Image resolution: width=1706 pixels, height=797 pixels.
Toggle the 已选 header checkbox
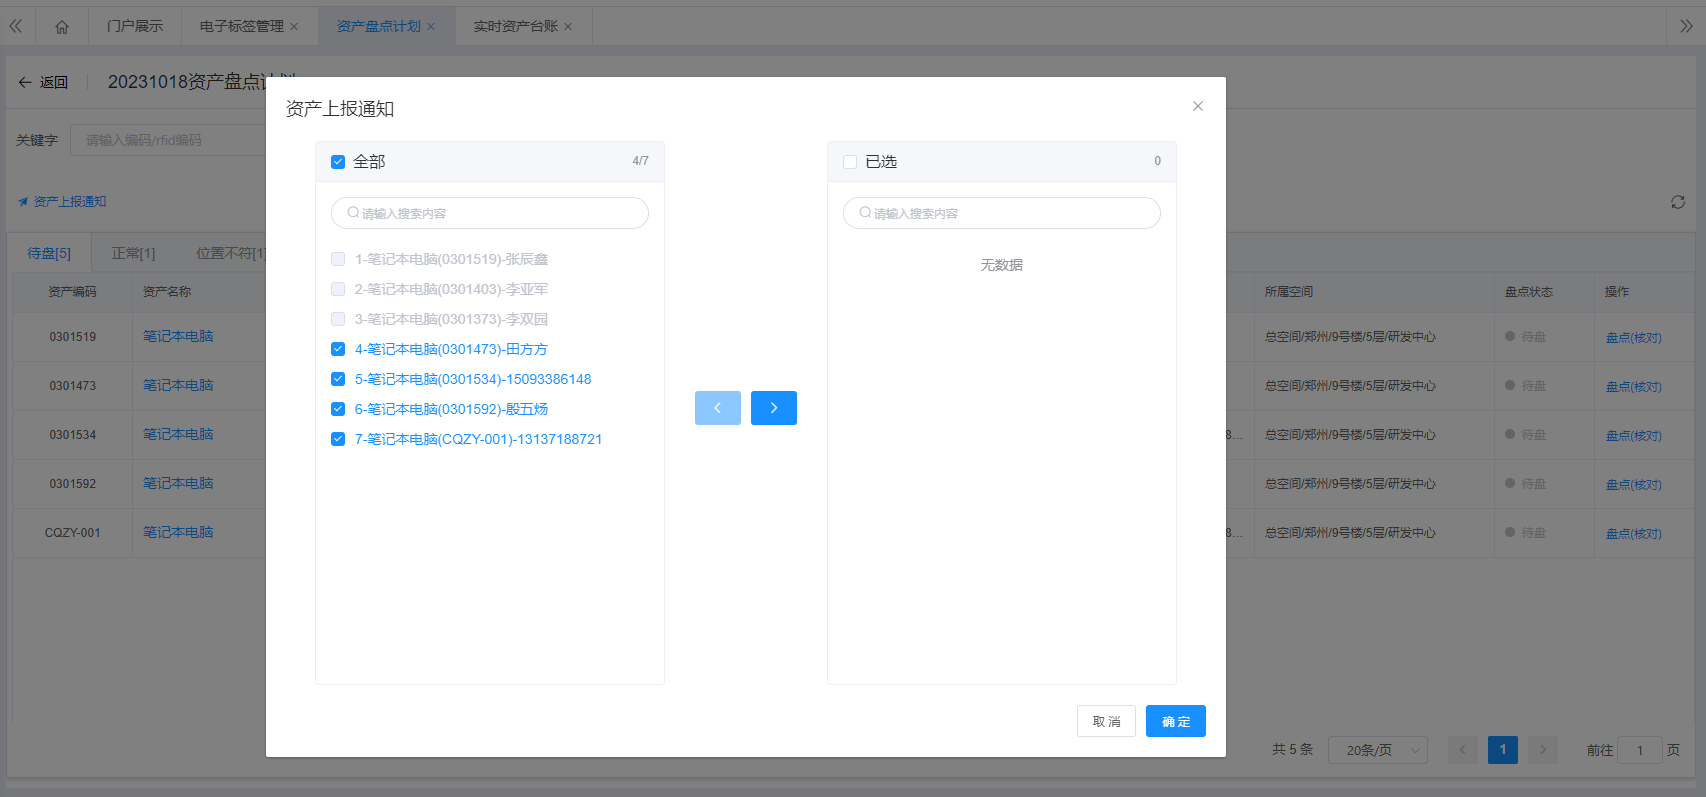coord(850,162)
